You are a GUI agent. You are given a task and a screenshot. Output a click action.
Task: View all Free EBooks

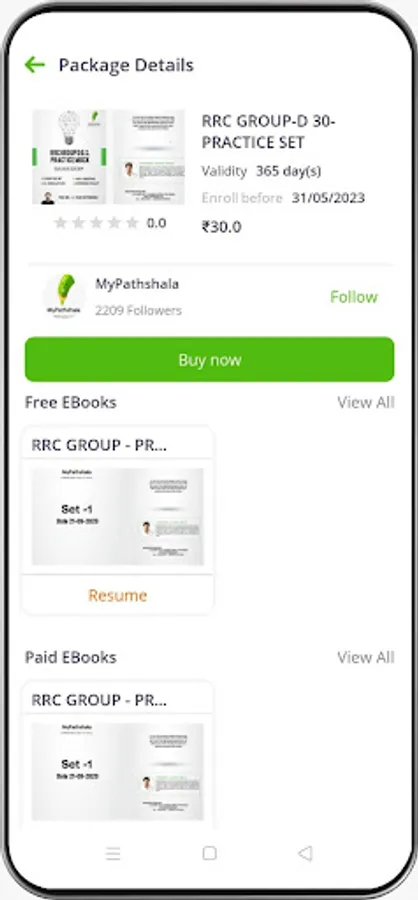366,402
